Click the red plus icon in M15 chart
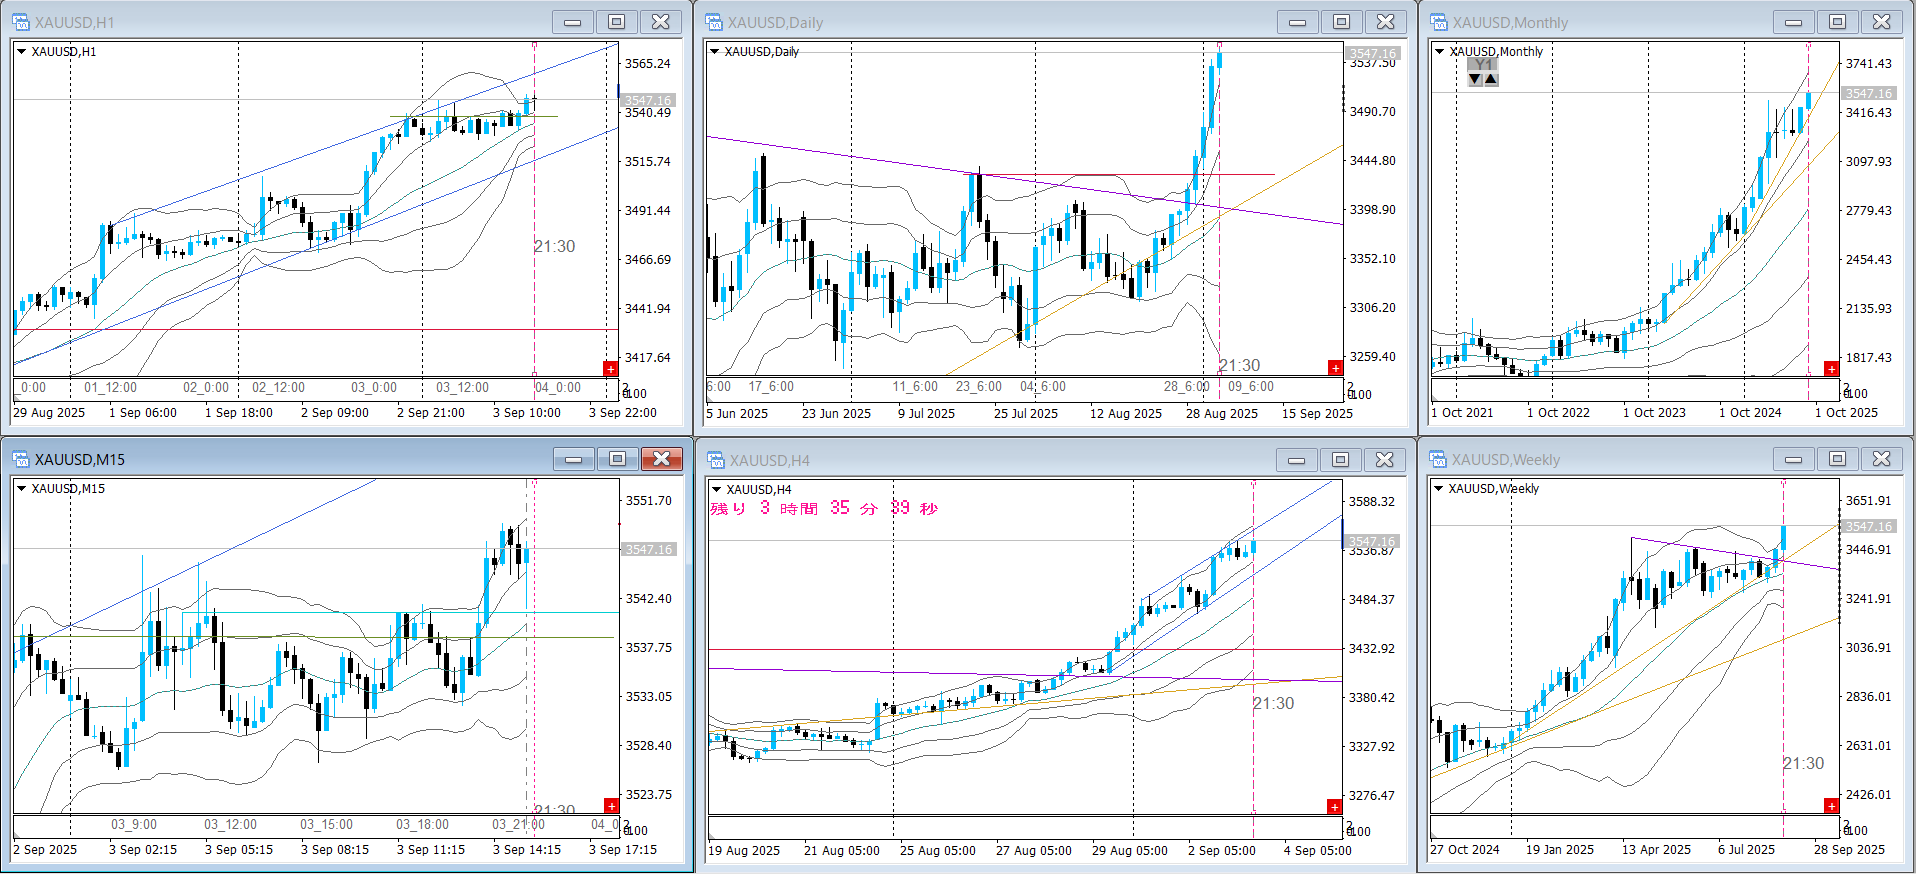 click(611, 806)
